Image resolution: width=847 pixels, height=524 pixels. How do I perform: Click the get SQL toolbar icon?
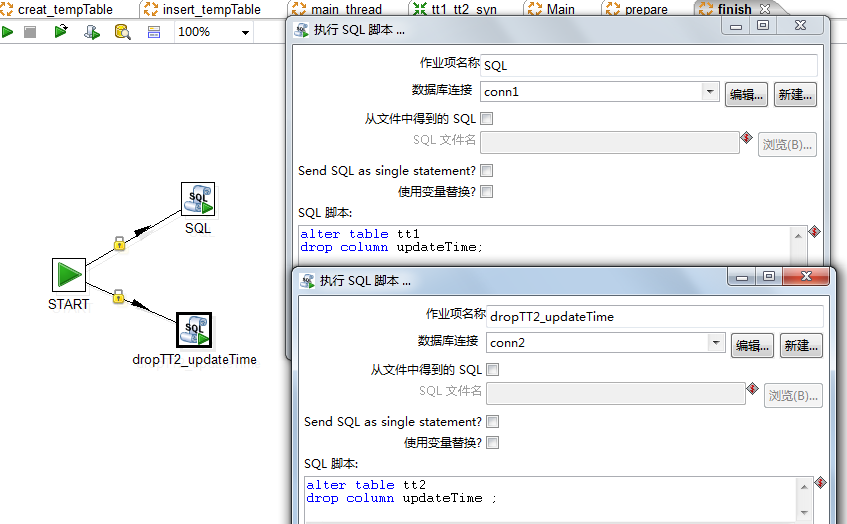pos(92,32)
